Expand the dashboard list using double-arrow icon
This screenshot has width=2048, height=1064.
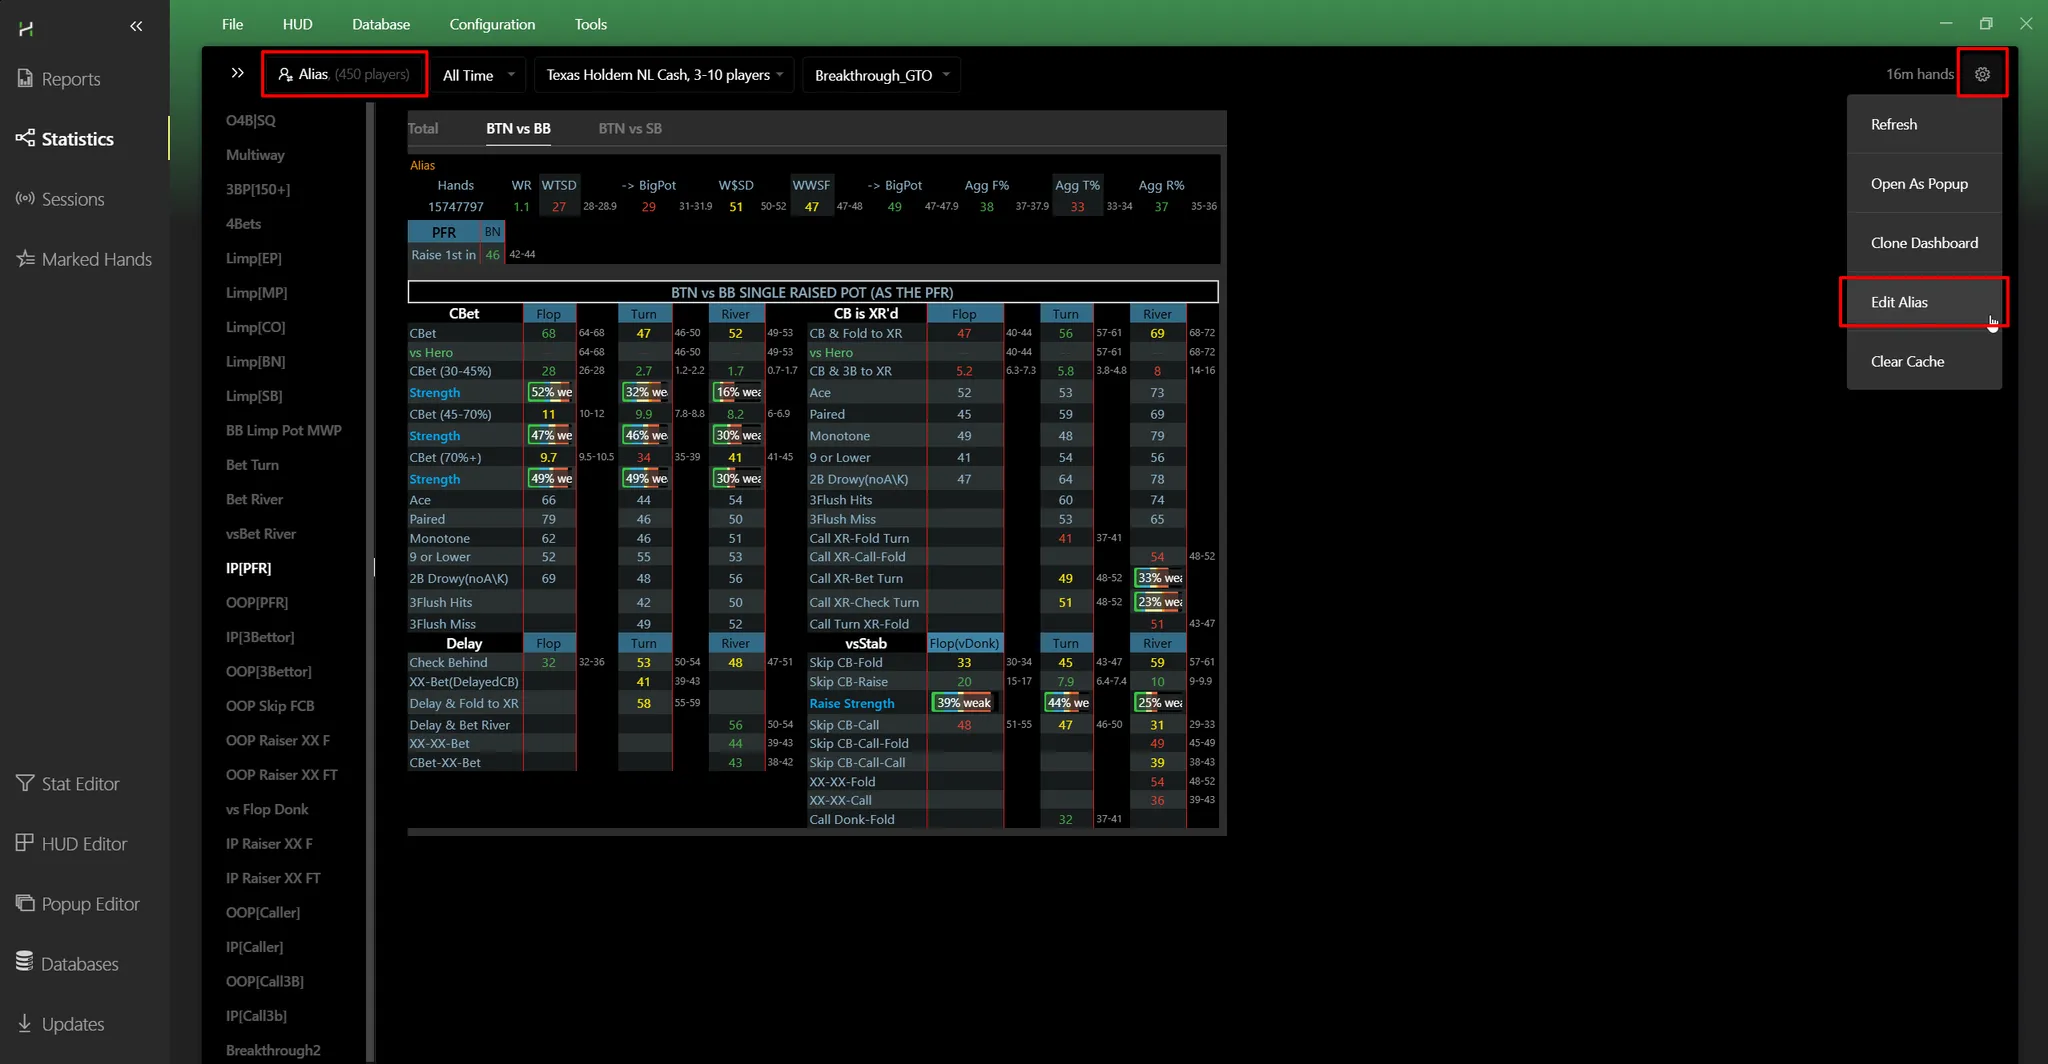coord(237,73)
